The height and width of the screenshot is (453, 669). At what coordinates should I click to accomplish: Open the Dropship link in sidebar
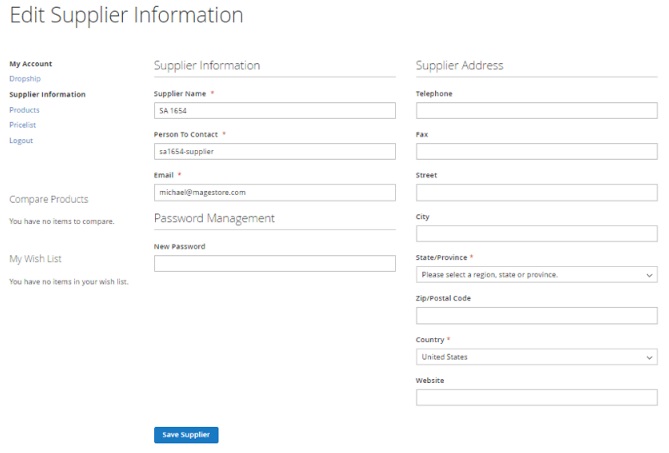(25, 78)
